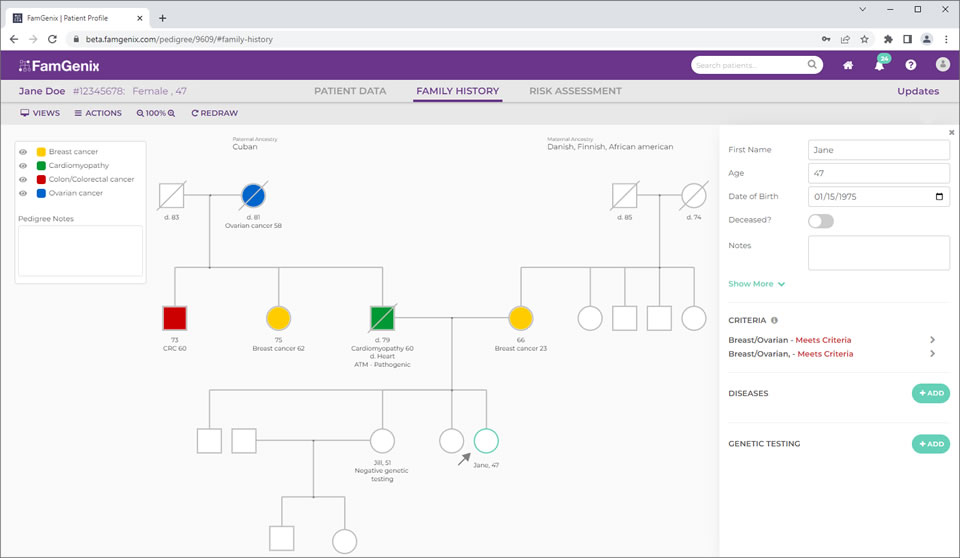The width and height of the screenshot is (960, 558).
Task: Open a new browser tab
Action: pyautogui.click(x=162, y=18)
